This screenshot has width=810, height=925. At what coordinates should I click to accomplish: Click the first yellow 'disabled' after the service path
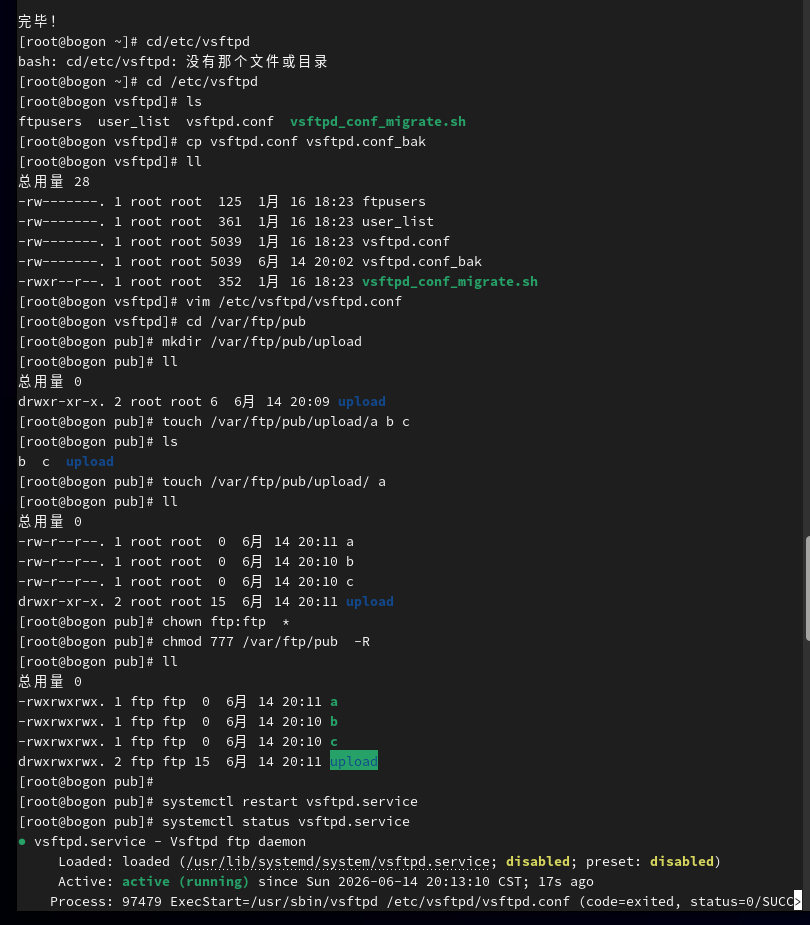537,862
